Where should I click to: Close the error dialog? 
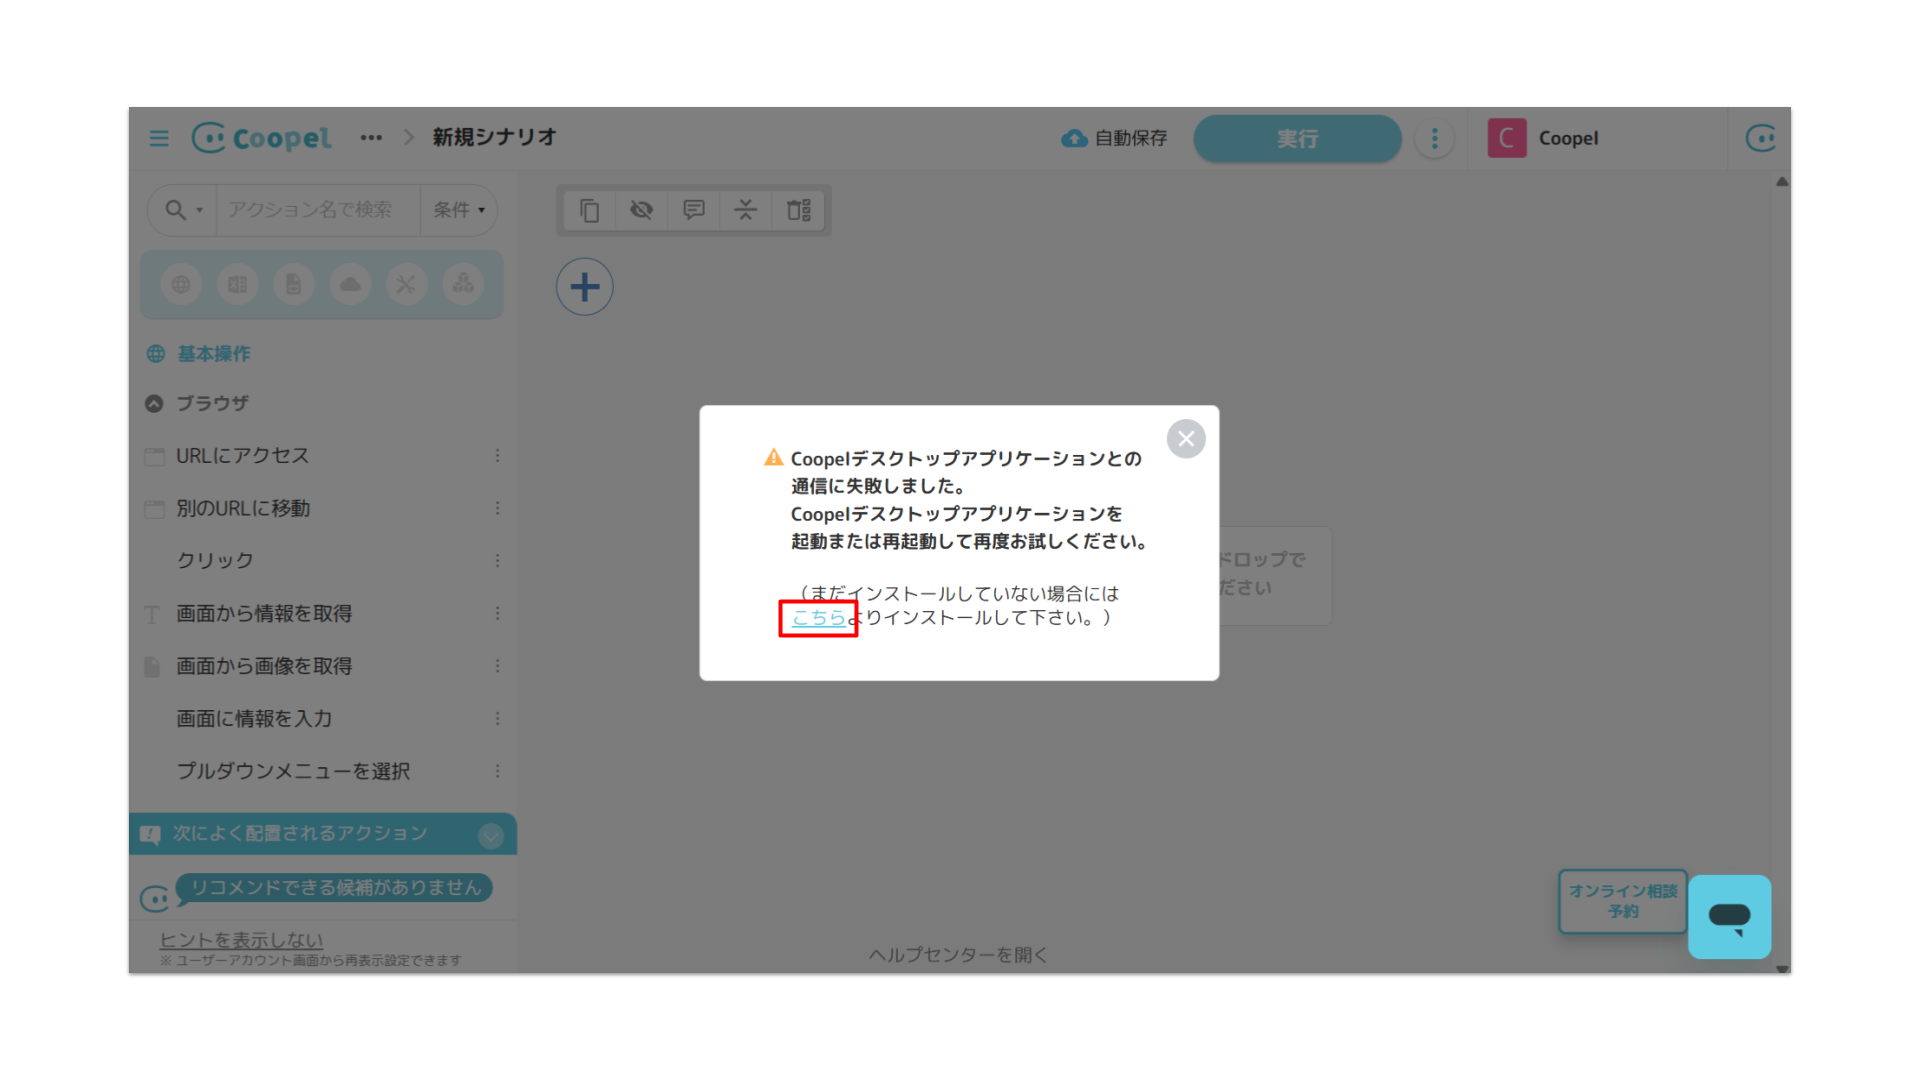[1186, 439]
